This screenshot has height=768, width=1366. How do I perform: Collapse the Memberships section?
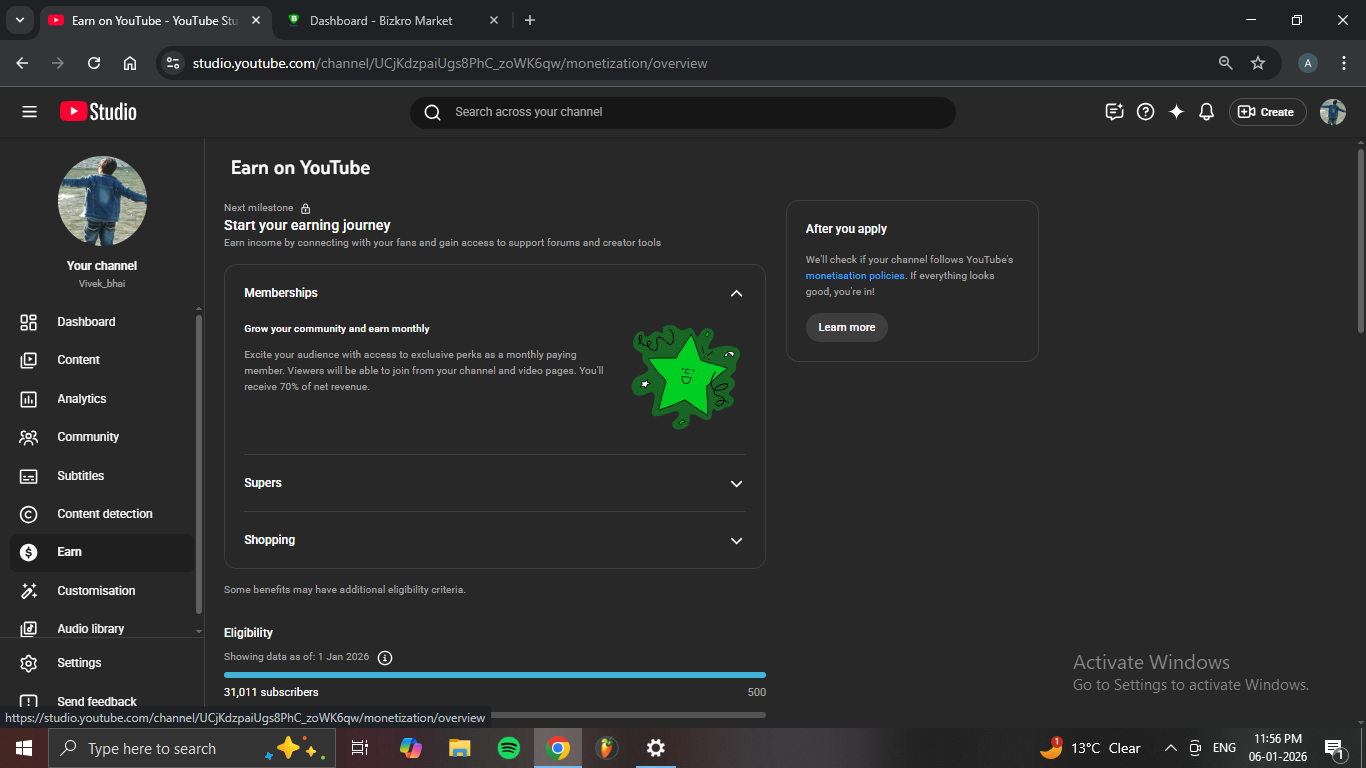(736, 293)
